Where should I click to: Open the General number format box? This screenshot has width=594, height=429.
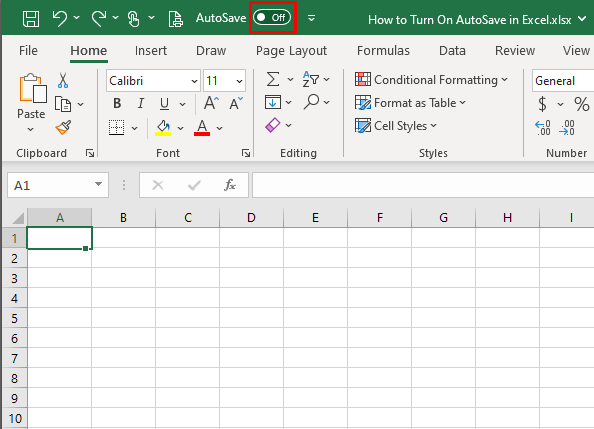[563, 81]
